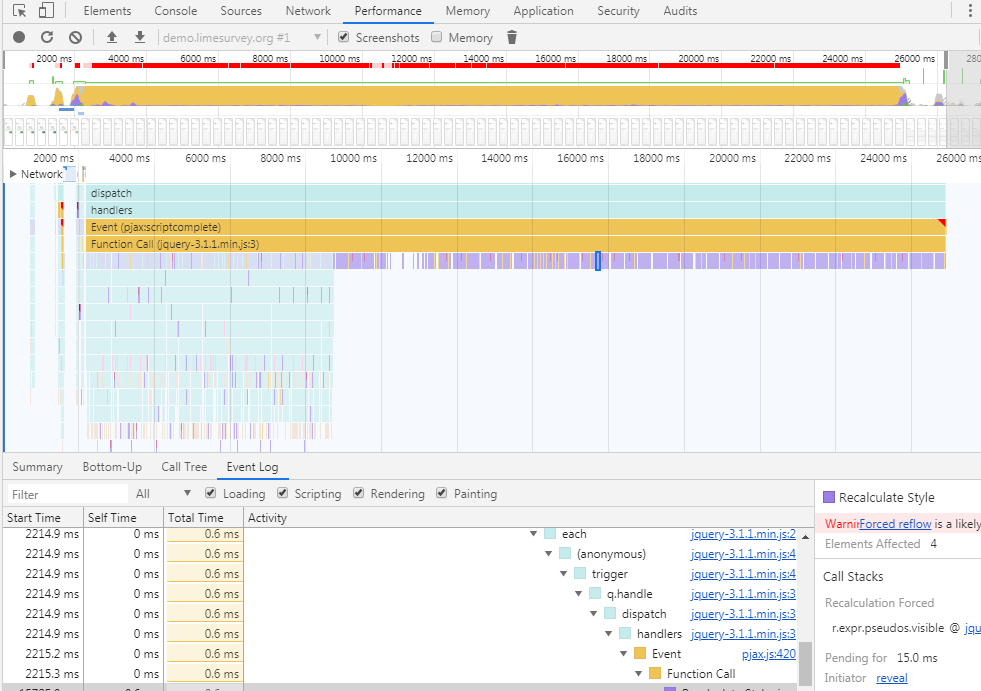Screen dimensions: 981x691
Task: Toggle the Rendering filter checkbox
Action: click(358, 493)
